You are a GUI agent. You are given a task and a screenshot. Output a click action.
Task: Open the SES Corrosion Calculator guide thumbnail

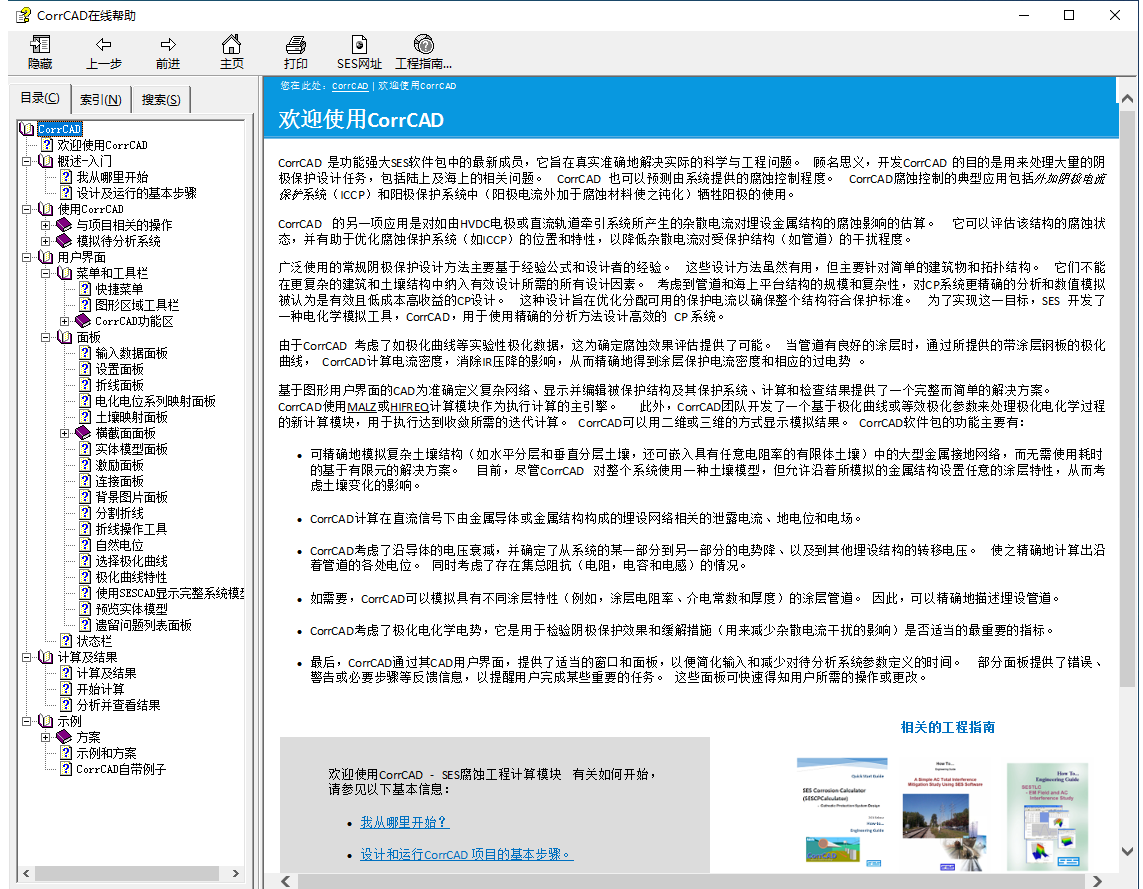(x=842, y=813)
